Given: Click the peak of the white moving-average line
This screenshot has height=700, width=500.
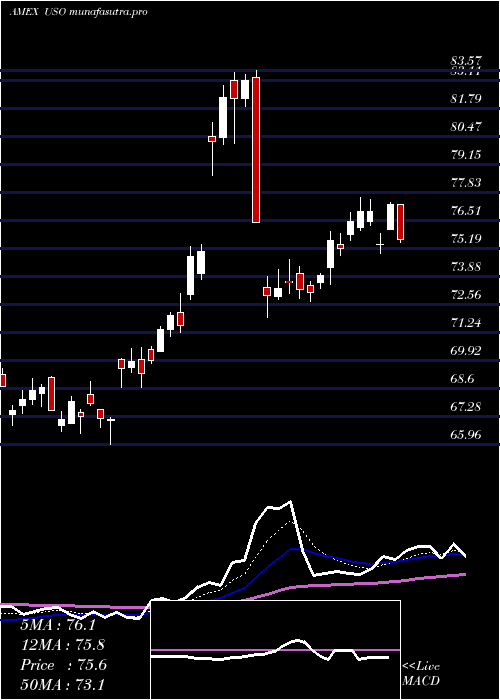Looking at the screenshot, I should (x=291, y=502).
